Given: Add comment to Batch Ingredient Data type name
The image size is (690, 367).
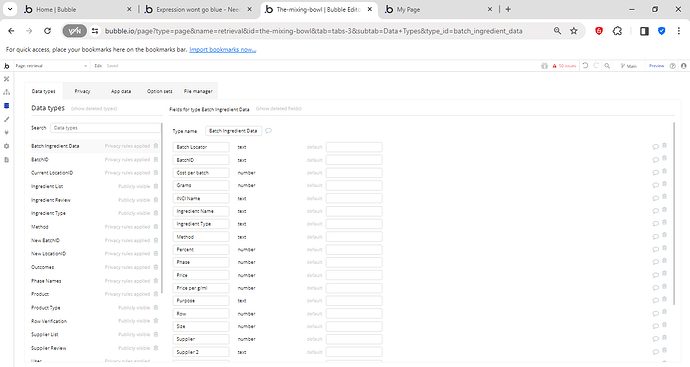Looking at the screenshot, I should point(268,131).
